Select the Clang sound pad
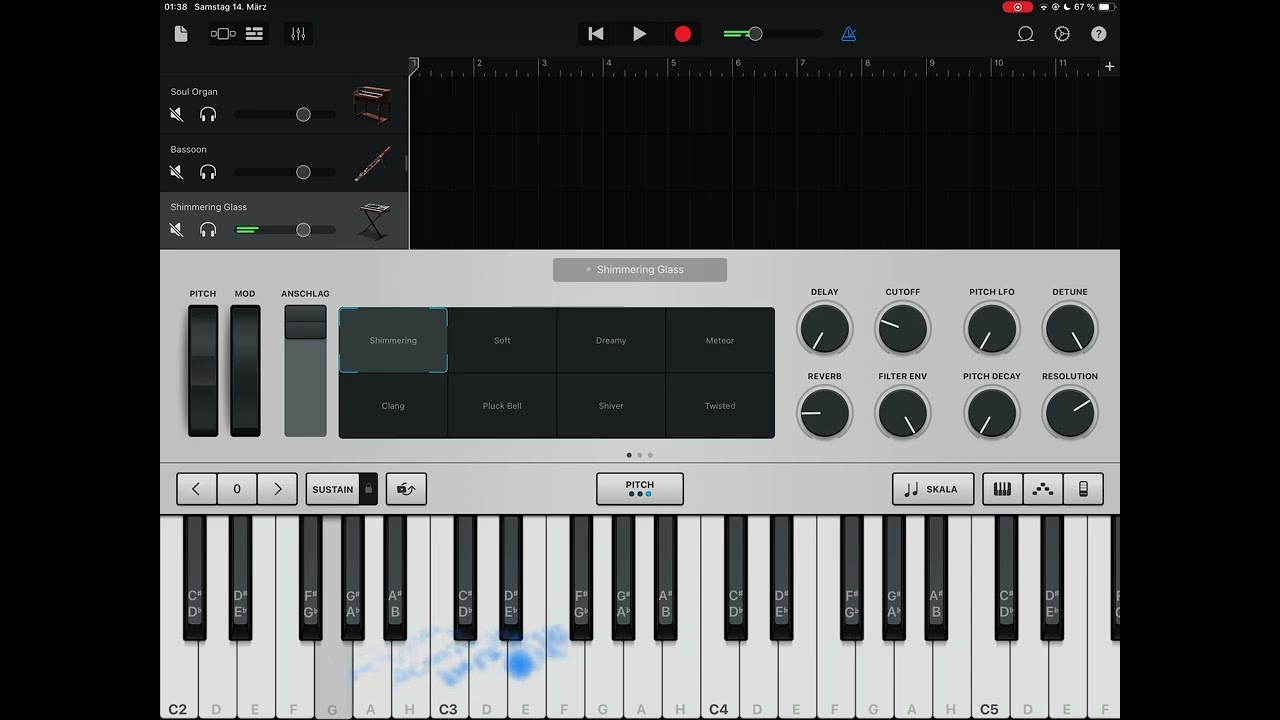This screenshot has width=1280, height=720. click(393, 406)
